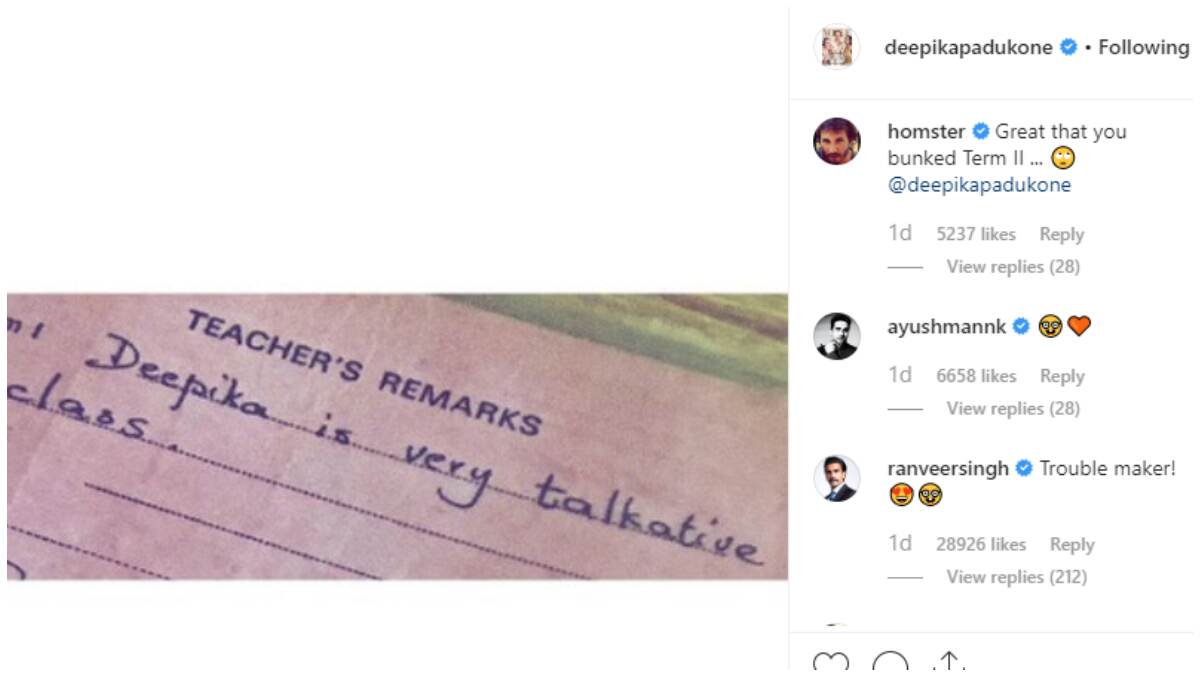
Task: Expand View replies (28) under ayushmannk
Action: (1013, 408)
